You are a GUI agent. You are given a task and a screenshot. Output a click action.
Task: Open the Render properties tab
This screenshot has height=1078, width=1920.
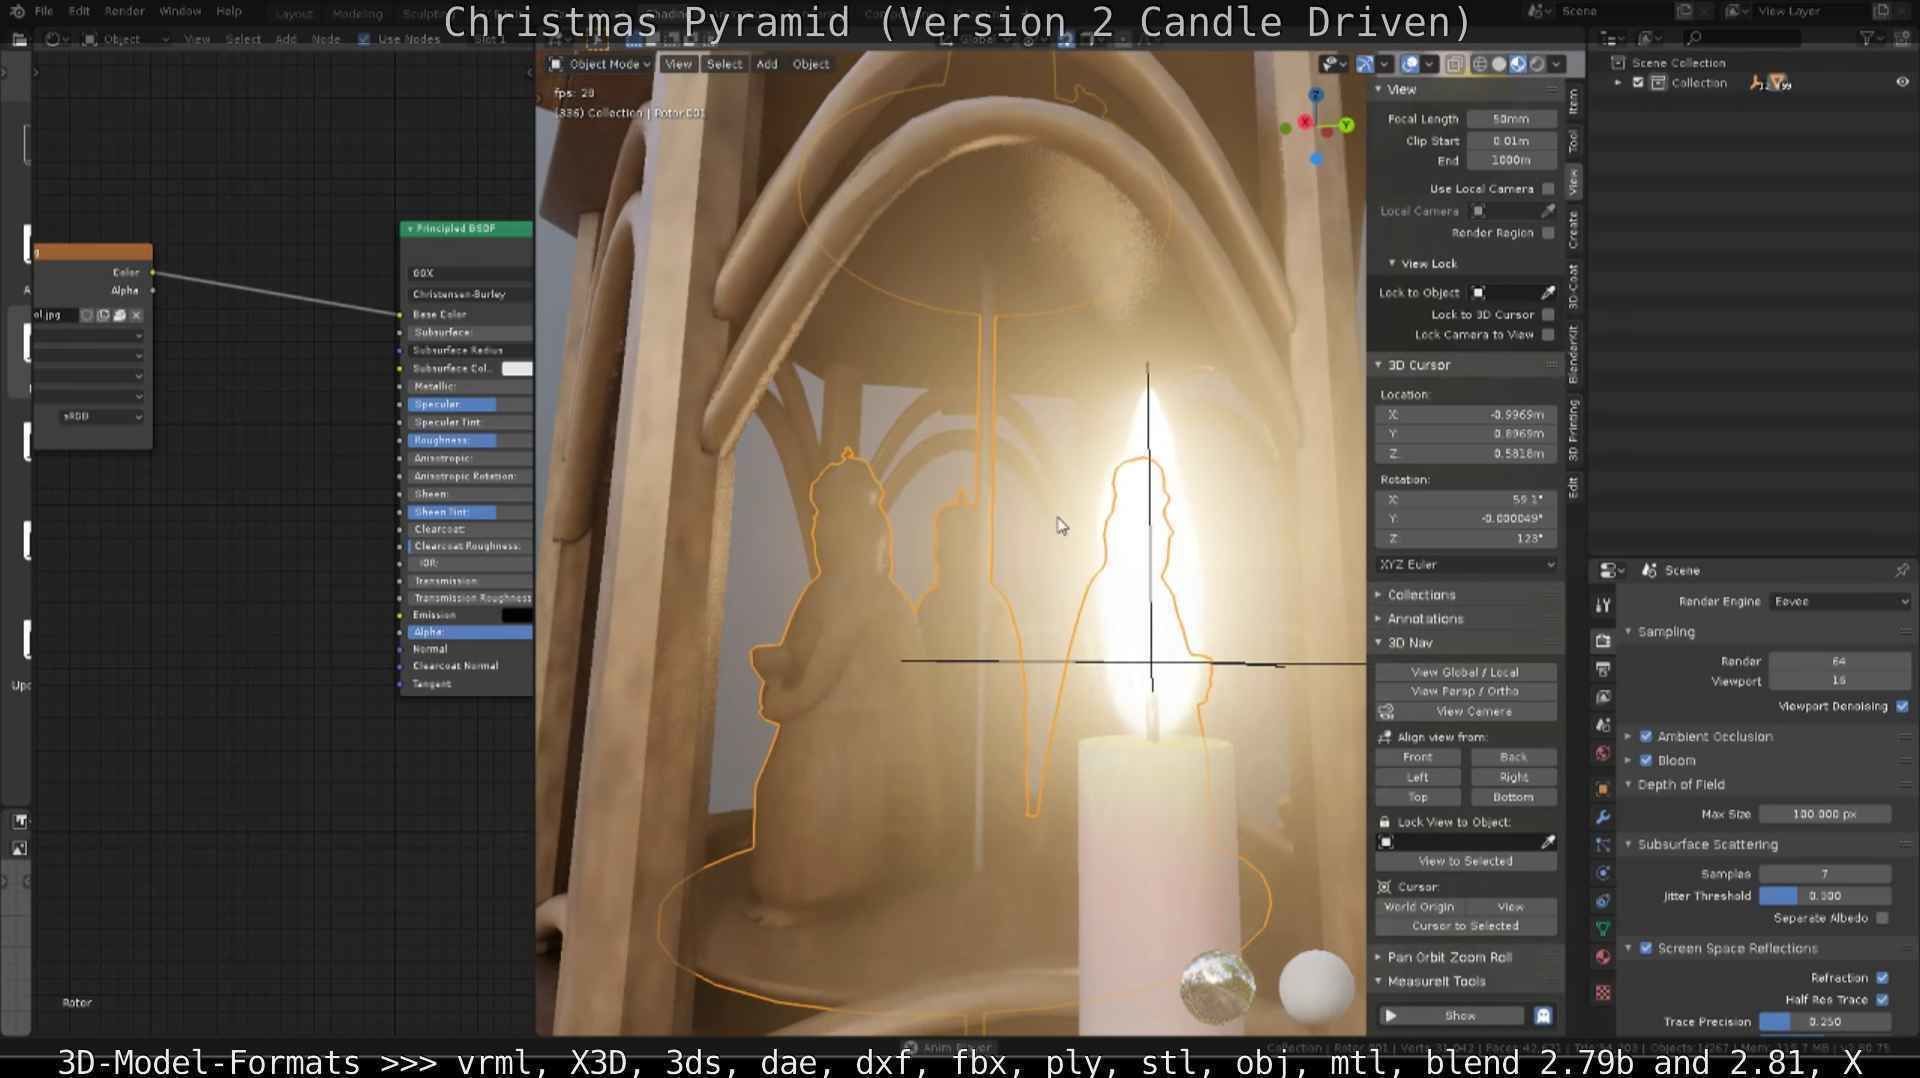click(1603, 641)
